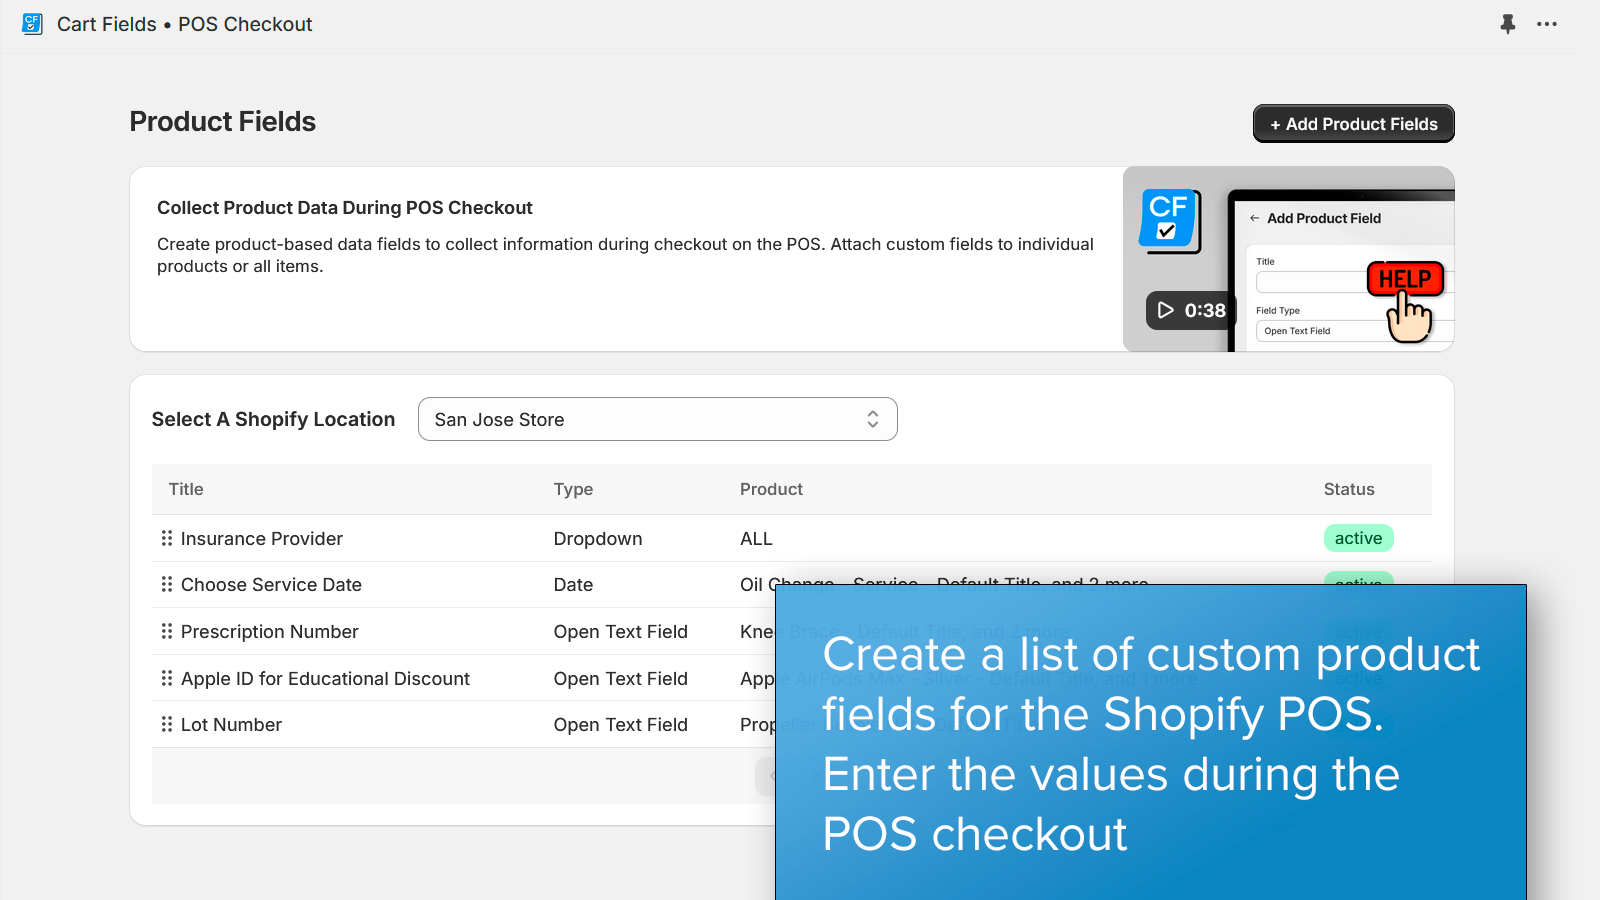1600x900 pixels.
Task: Click the drag handle beside Choose Service Date
Action: click(x=167, y=584)
